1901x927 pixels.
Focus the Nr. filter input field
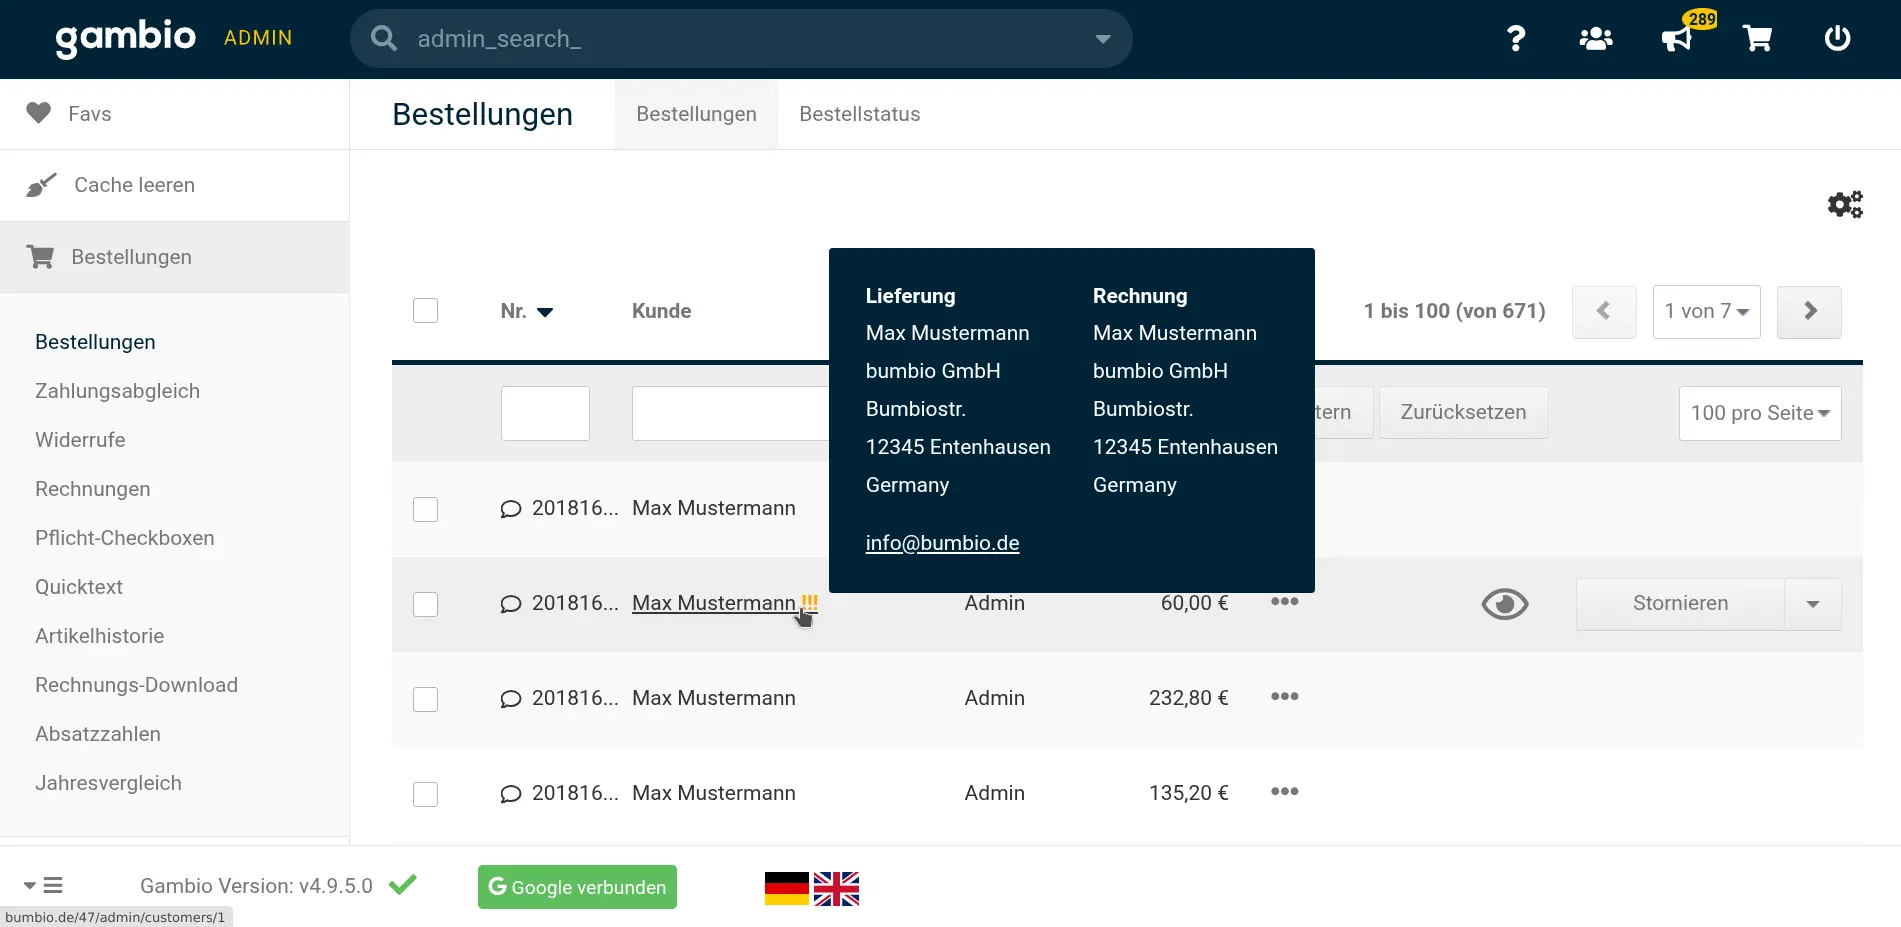click(545, 413)
